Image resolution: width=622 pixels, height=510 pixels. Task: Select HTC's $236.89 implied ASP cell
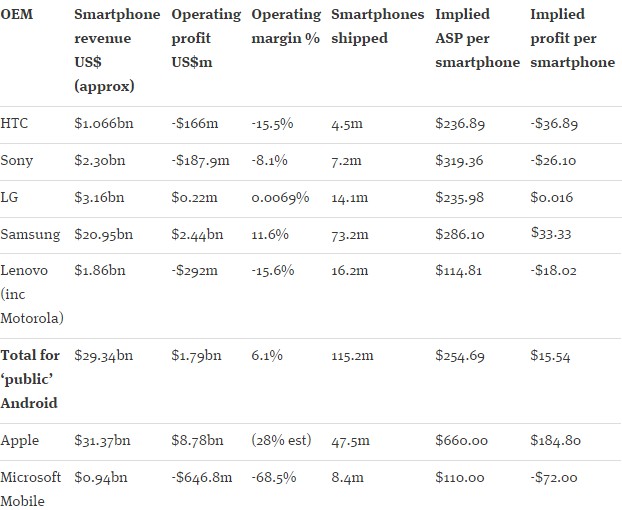point(460,123)
